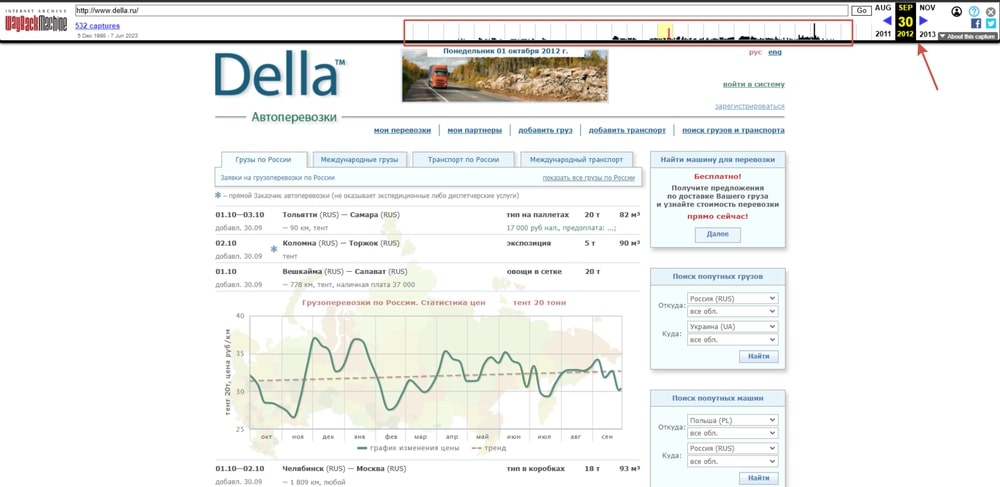1000x487 pixels.
Task: Click Найти машину для перевозки panel header
Action: pos(717,159)
